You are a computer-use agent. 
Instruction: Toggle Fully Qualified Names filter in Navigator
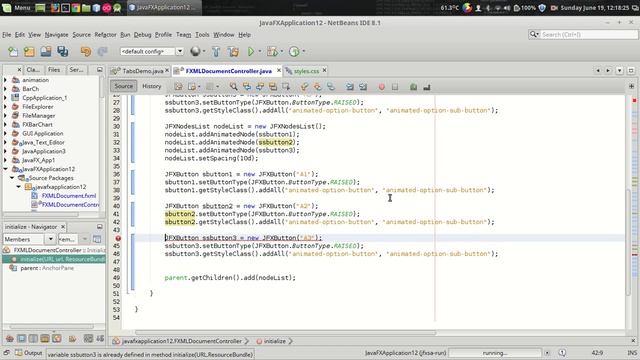coord(73,338)
